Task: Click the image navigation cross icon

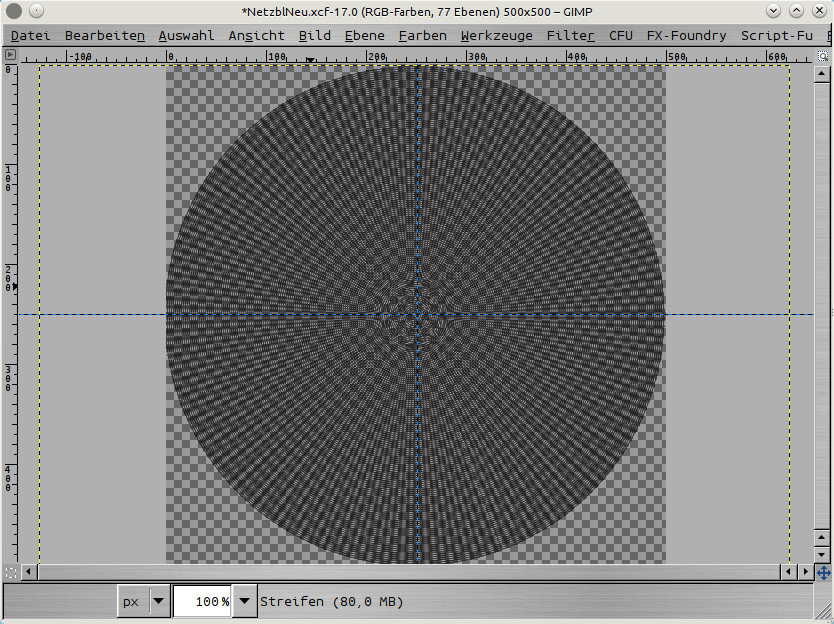Action: pyautogui.click(x=823, y=572)
